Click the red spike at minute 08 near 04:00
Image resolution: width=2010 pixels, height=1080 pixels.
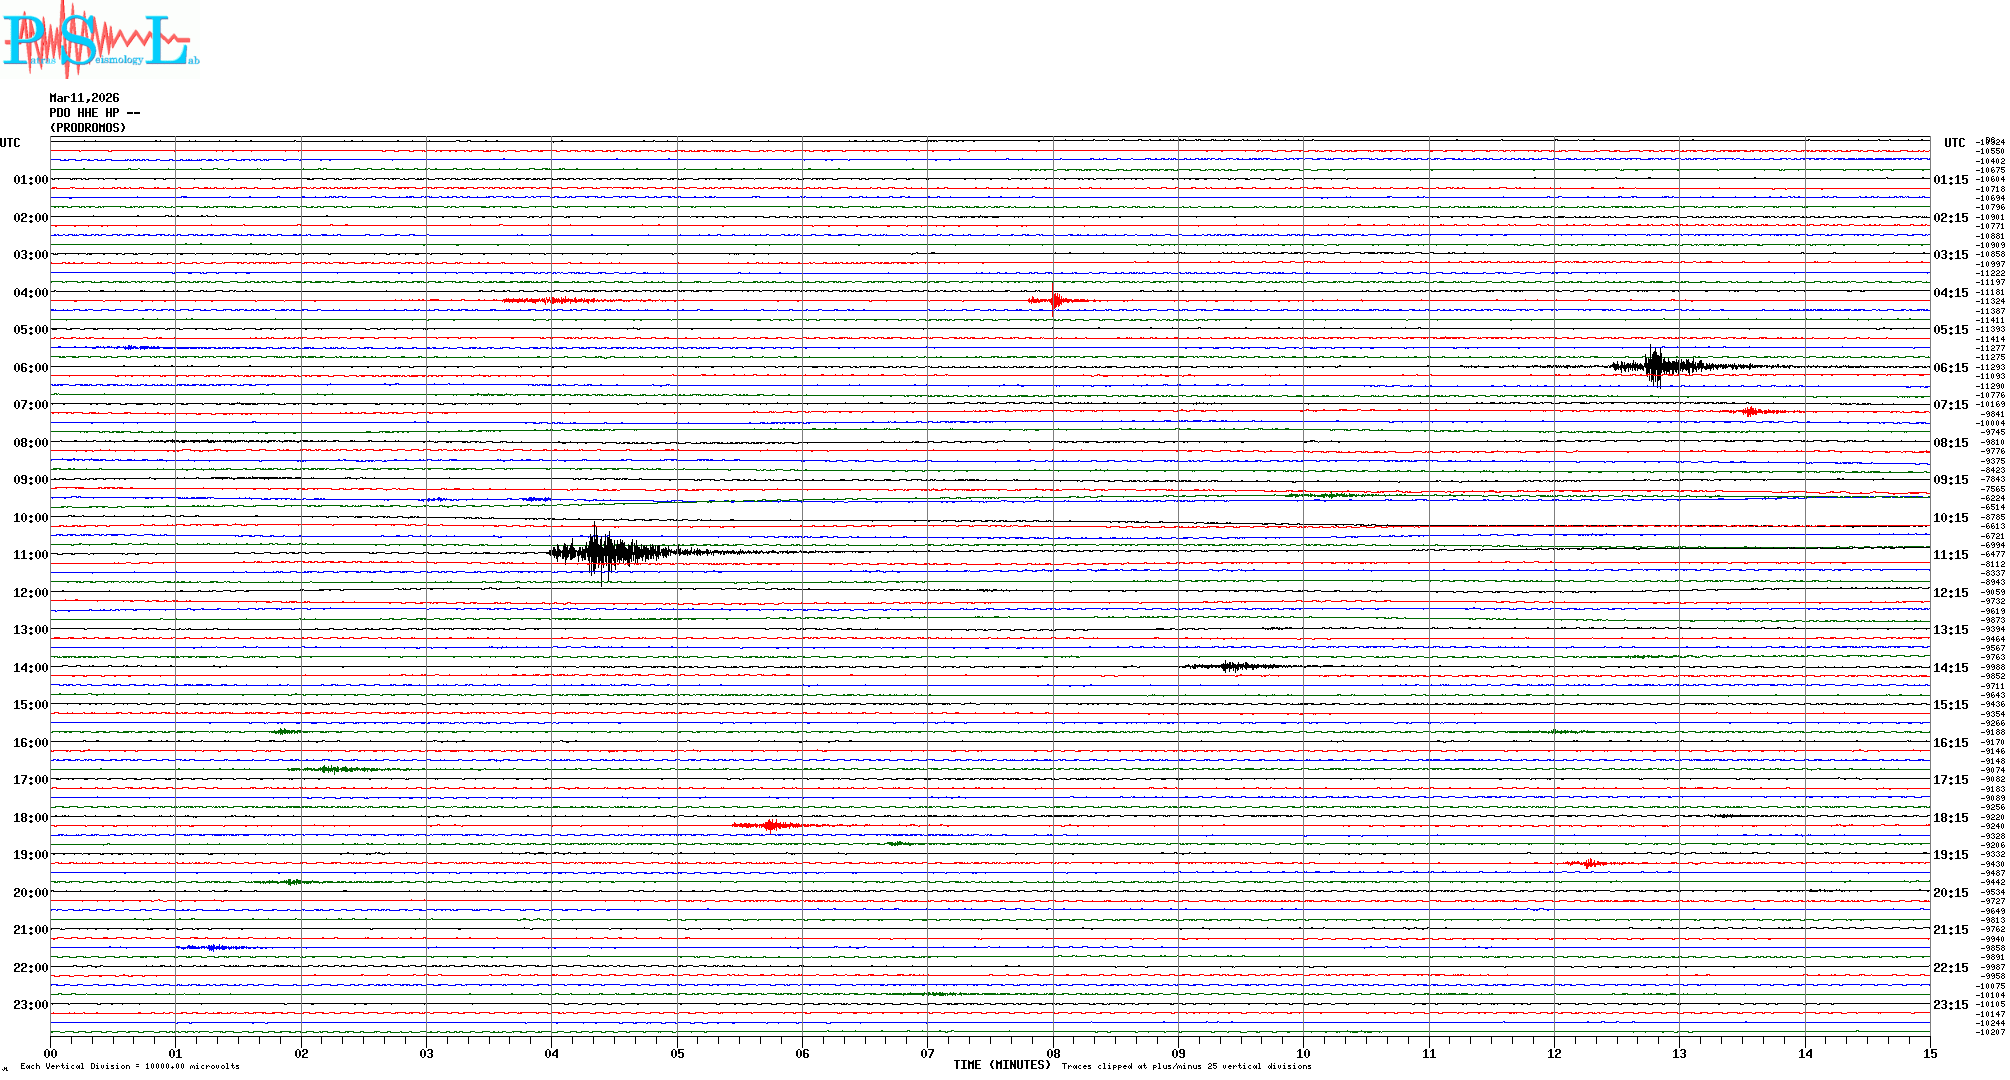pos(1053,300)
